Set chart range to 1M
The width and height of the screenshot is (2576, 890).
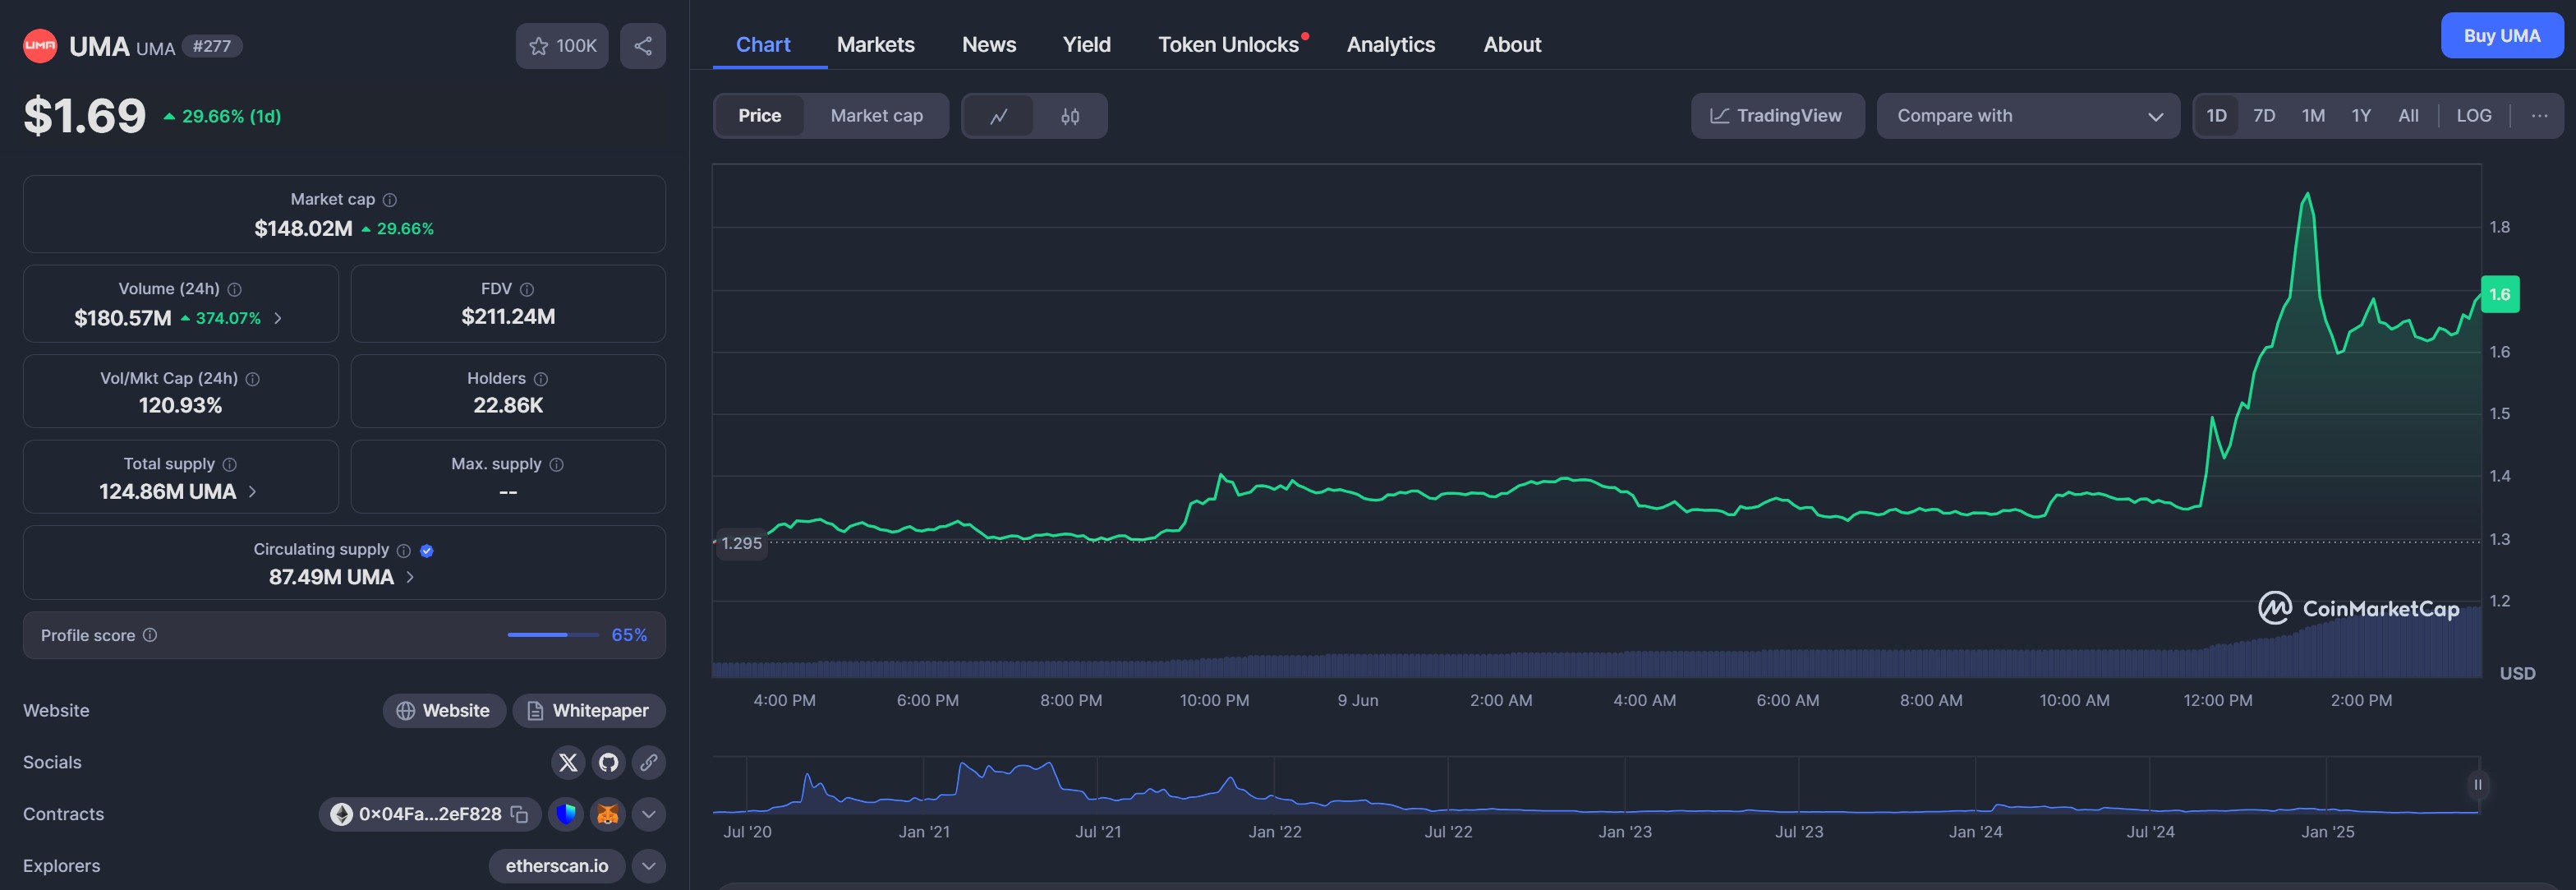(x=2313, y=116)
